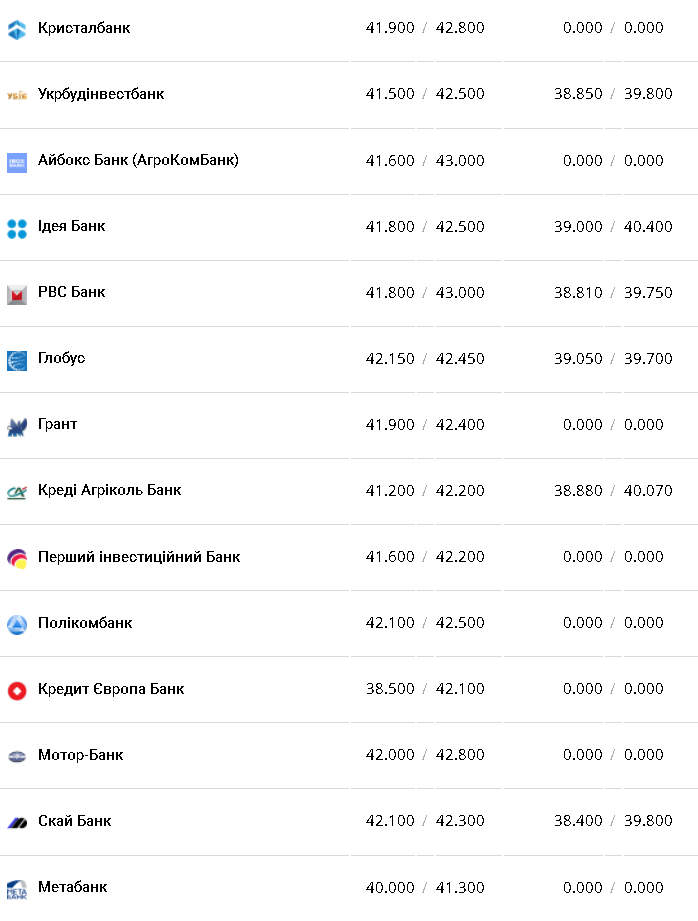
Task: Click the Глобус bank logo icon
Action: (x=16, y=360)
